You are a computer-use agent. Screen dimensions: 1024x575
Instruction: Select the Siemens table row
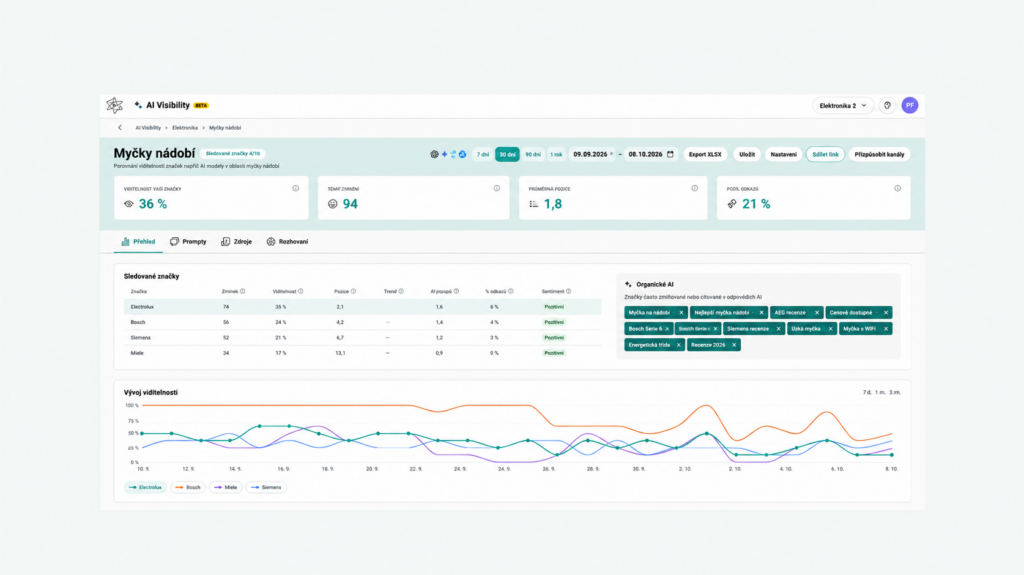362,338
